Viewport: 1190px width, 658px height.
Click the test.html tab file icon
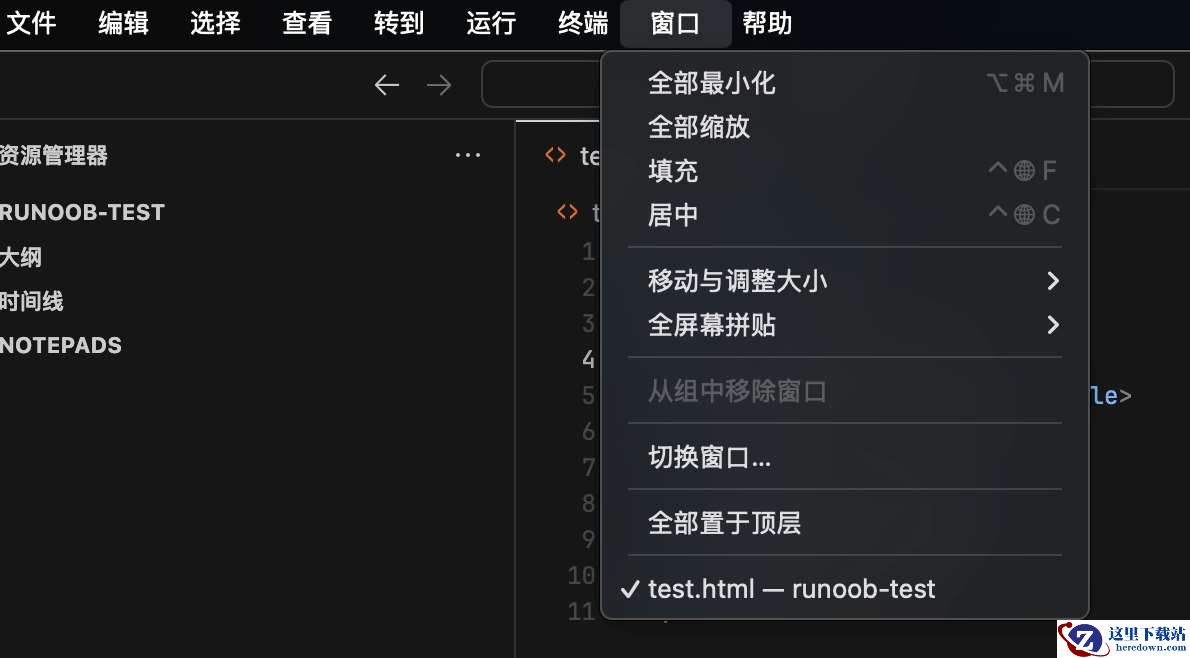click(556, 156)
